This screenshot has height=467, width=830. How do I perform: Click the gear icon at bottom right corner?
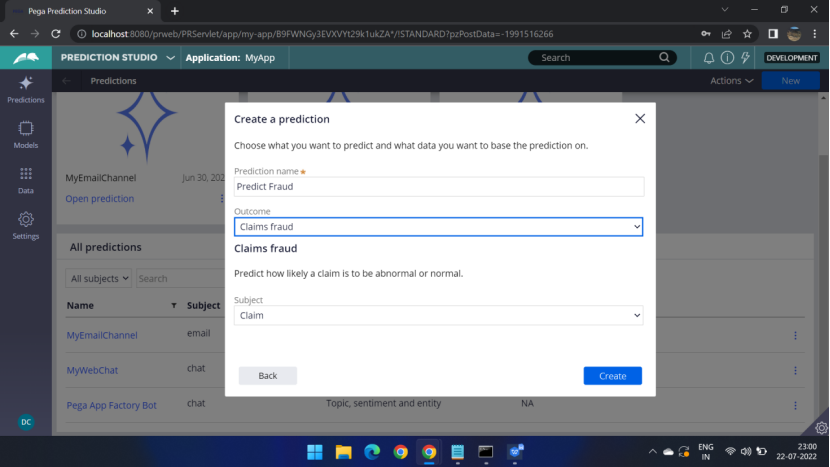point(821,427)
